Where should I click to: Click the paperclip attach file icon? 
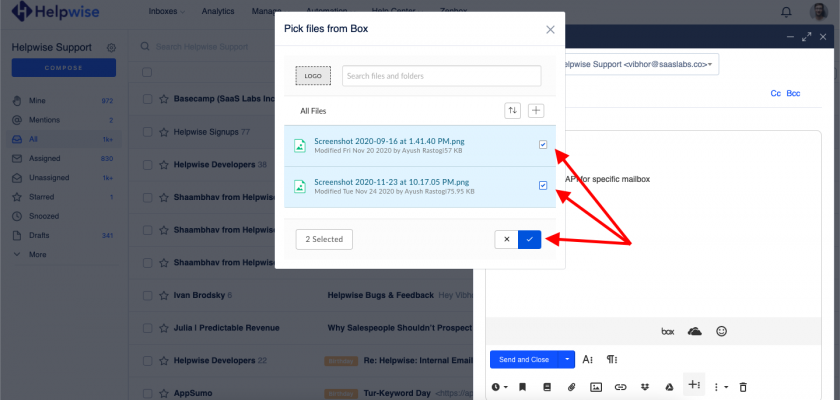point(572,386)
